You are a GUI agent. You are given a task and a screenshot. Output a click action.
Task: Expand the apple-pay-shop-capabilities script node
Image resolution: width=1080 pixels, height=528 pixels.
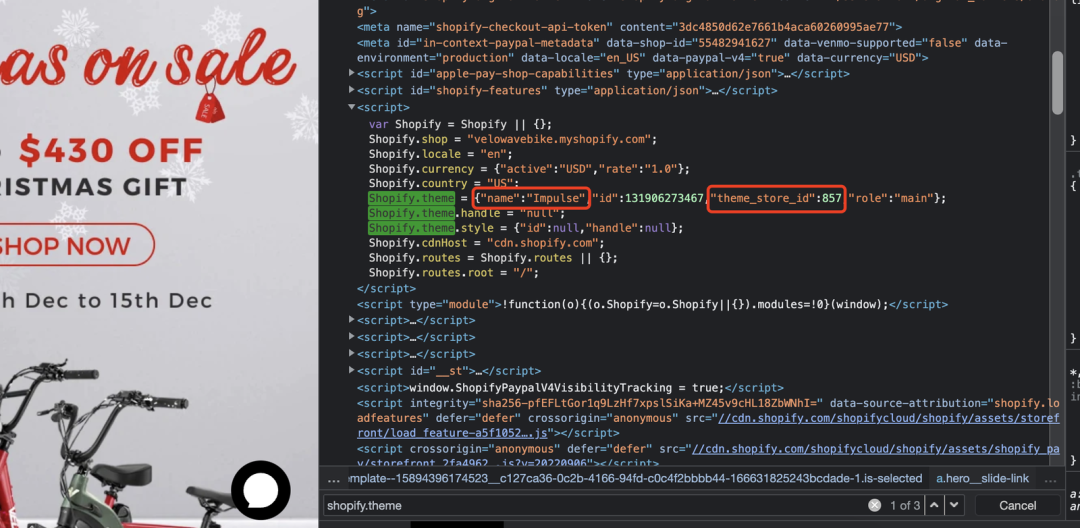(x=352, y=73)
